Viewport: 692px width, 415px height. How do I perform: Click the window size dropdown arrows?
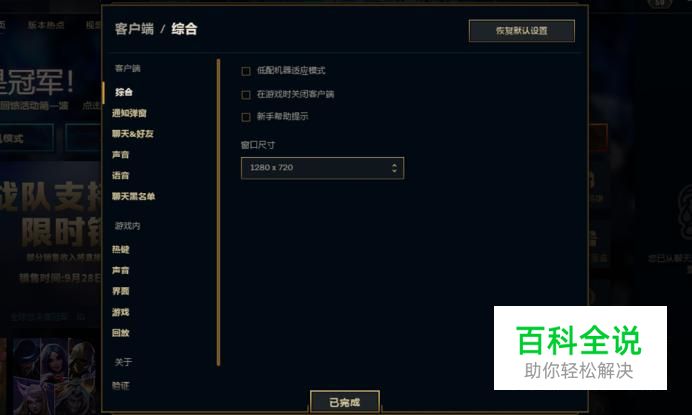tap(394, 168)
